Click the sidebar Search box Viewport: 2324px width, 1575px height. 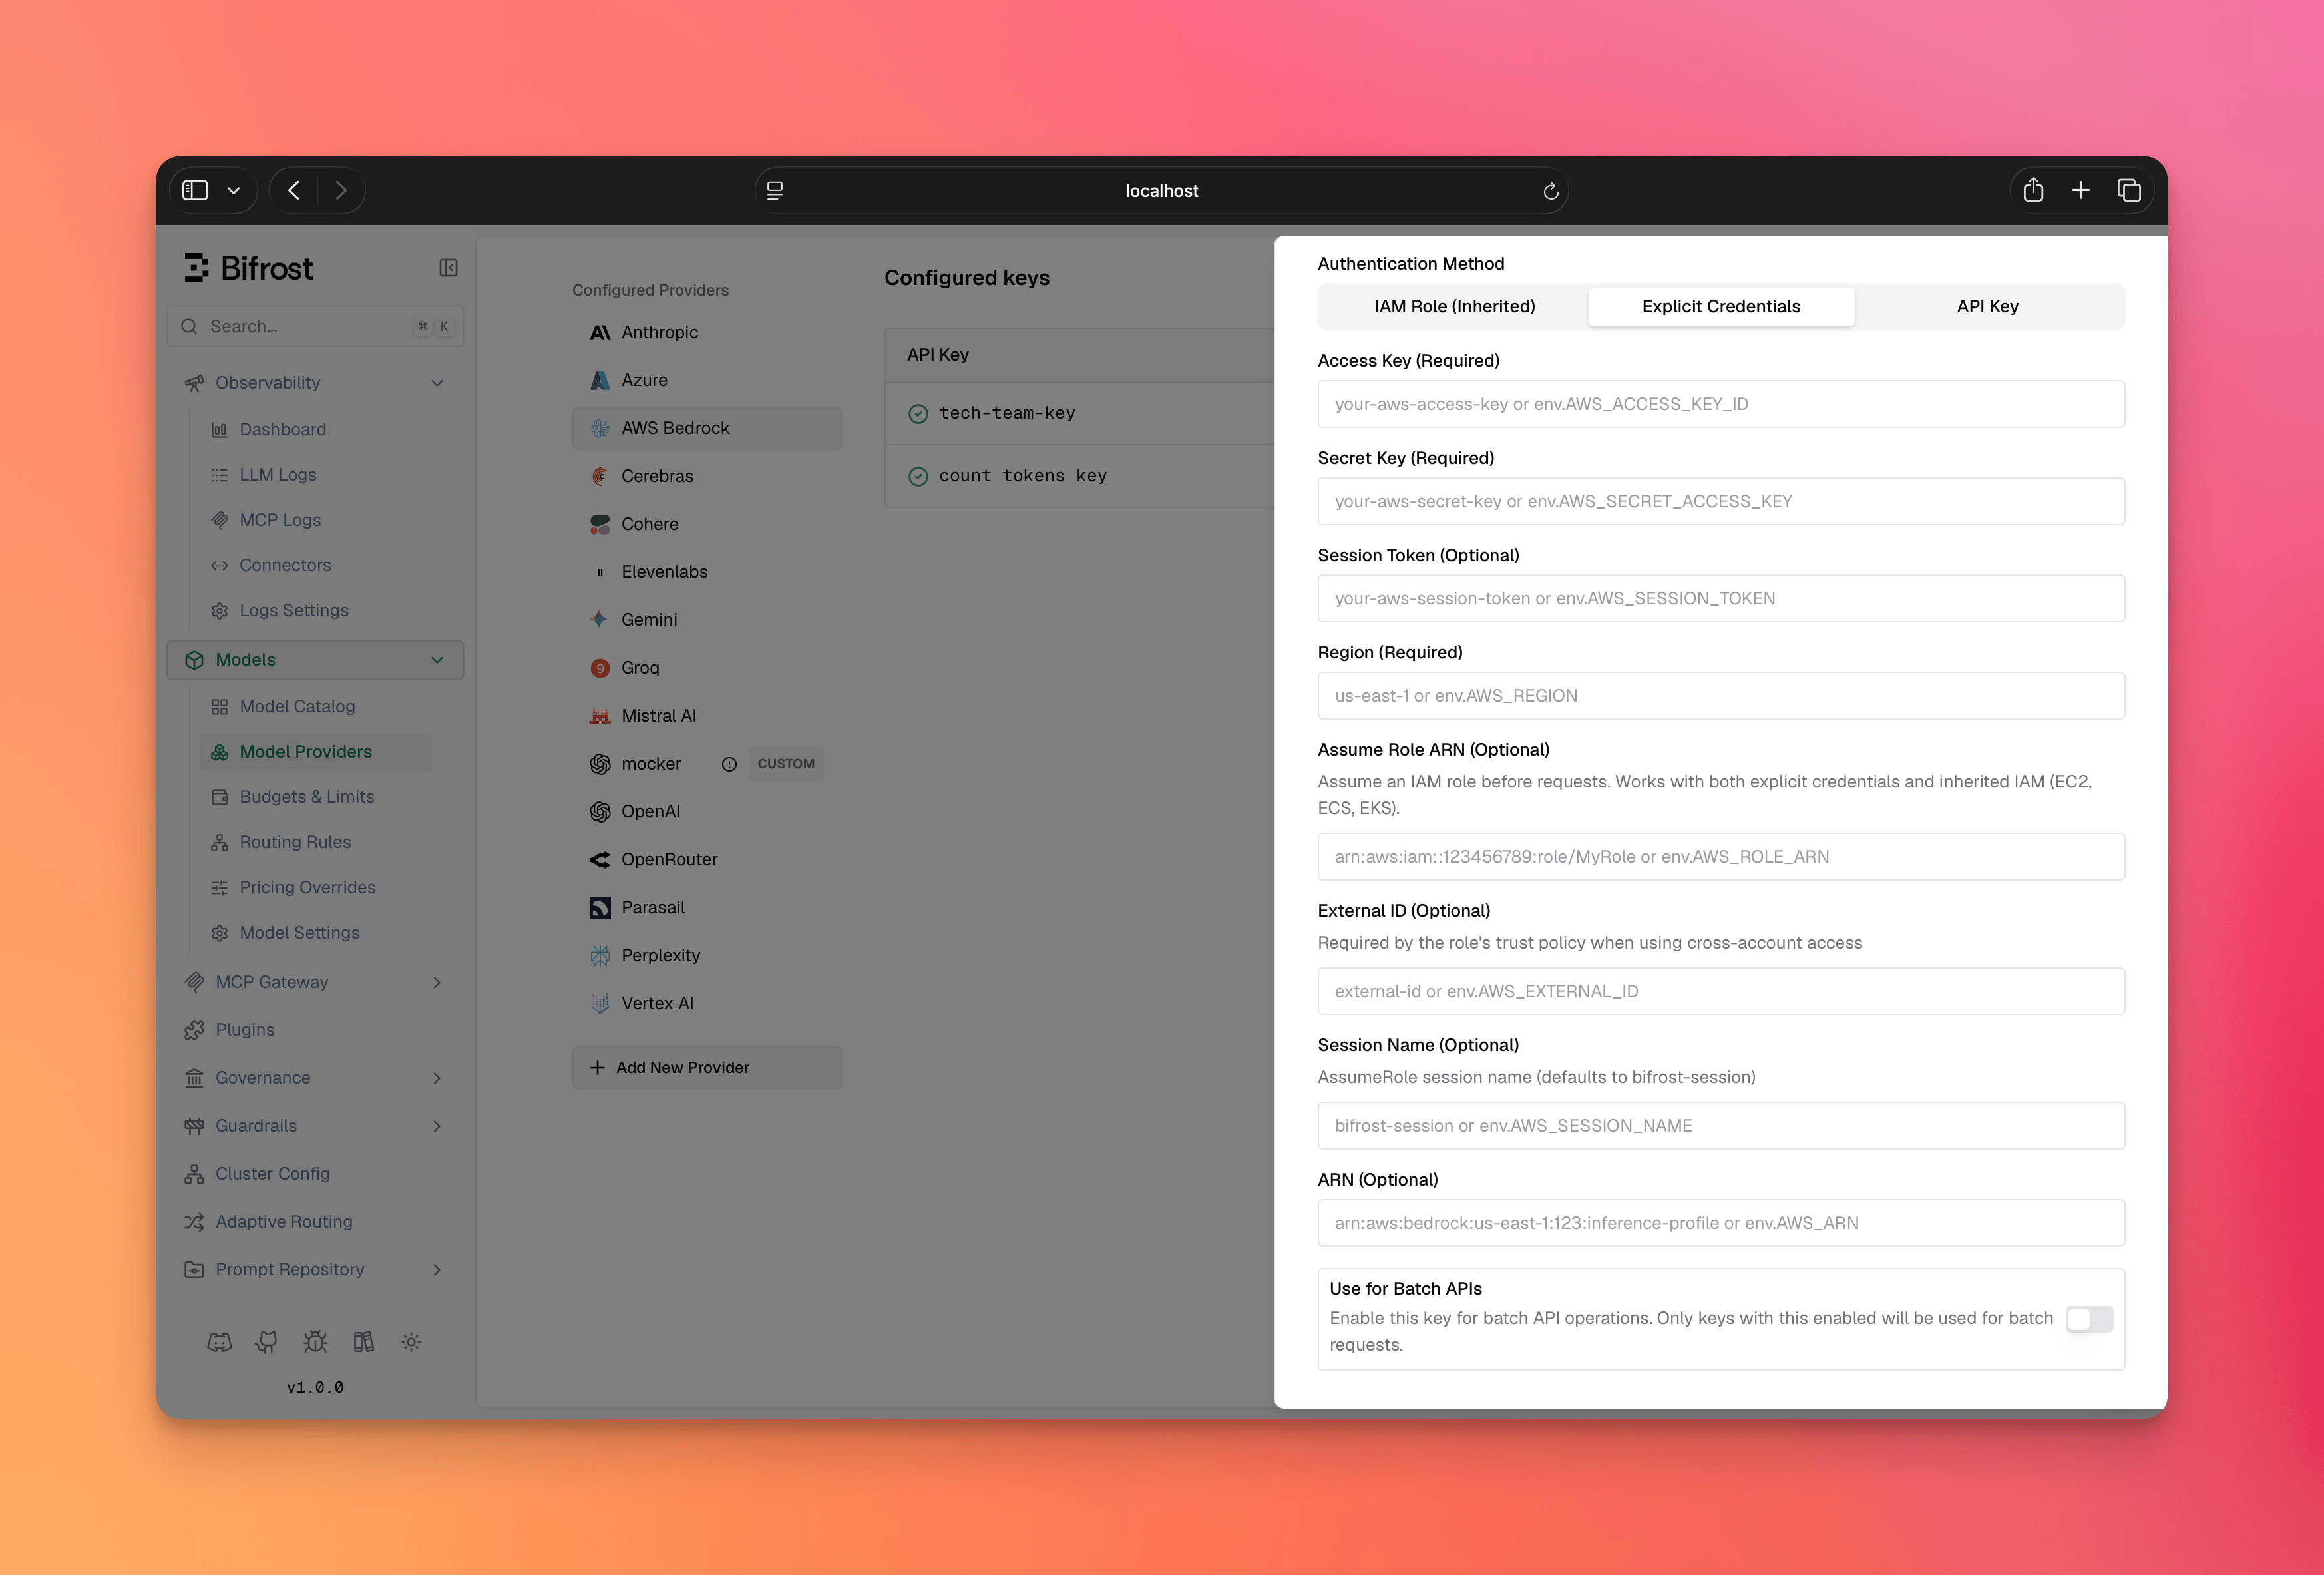click(315, 326)
